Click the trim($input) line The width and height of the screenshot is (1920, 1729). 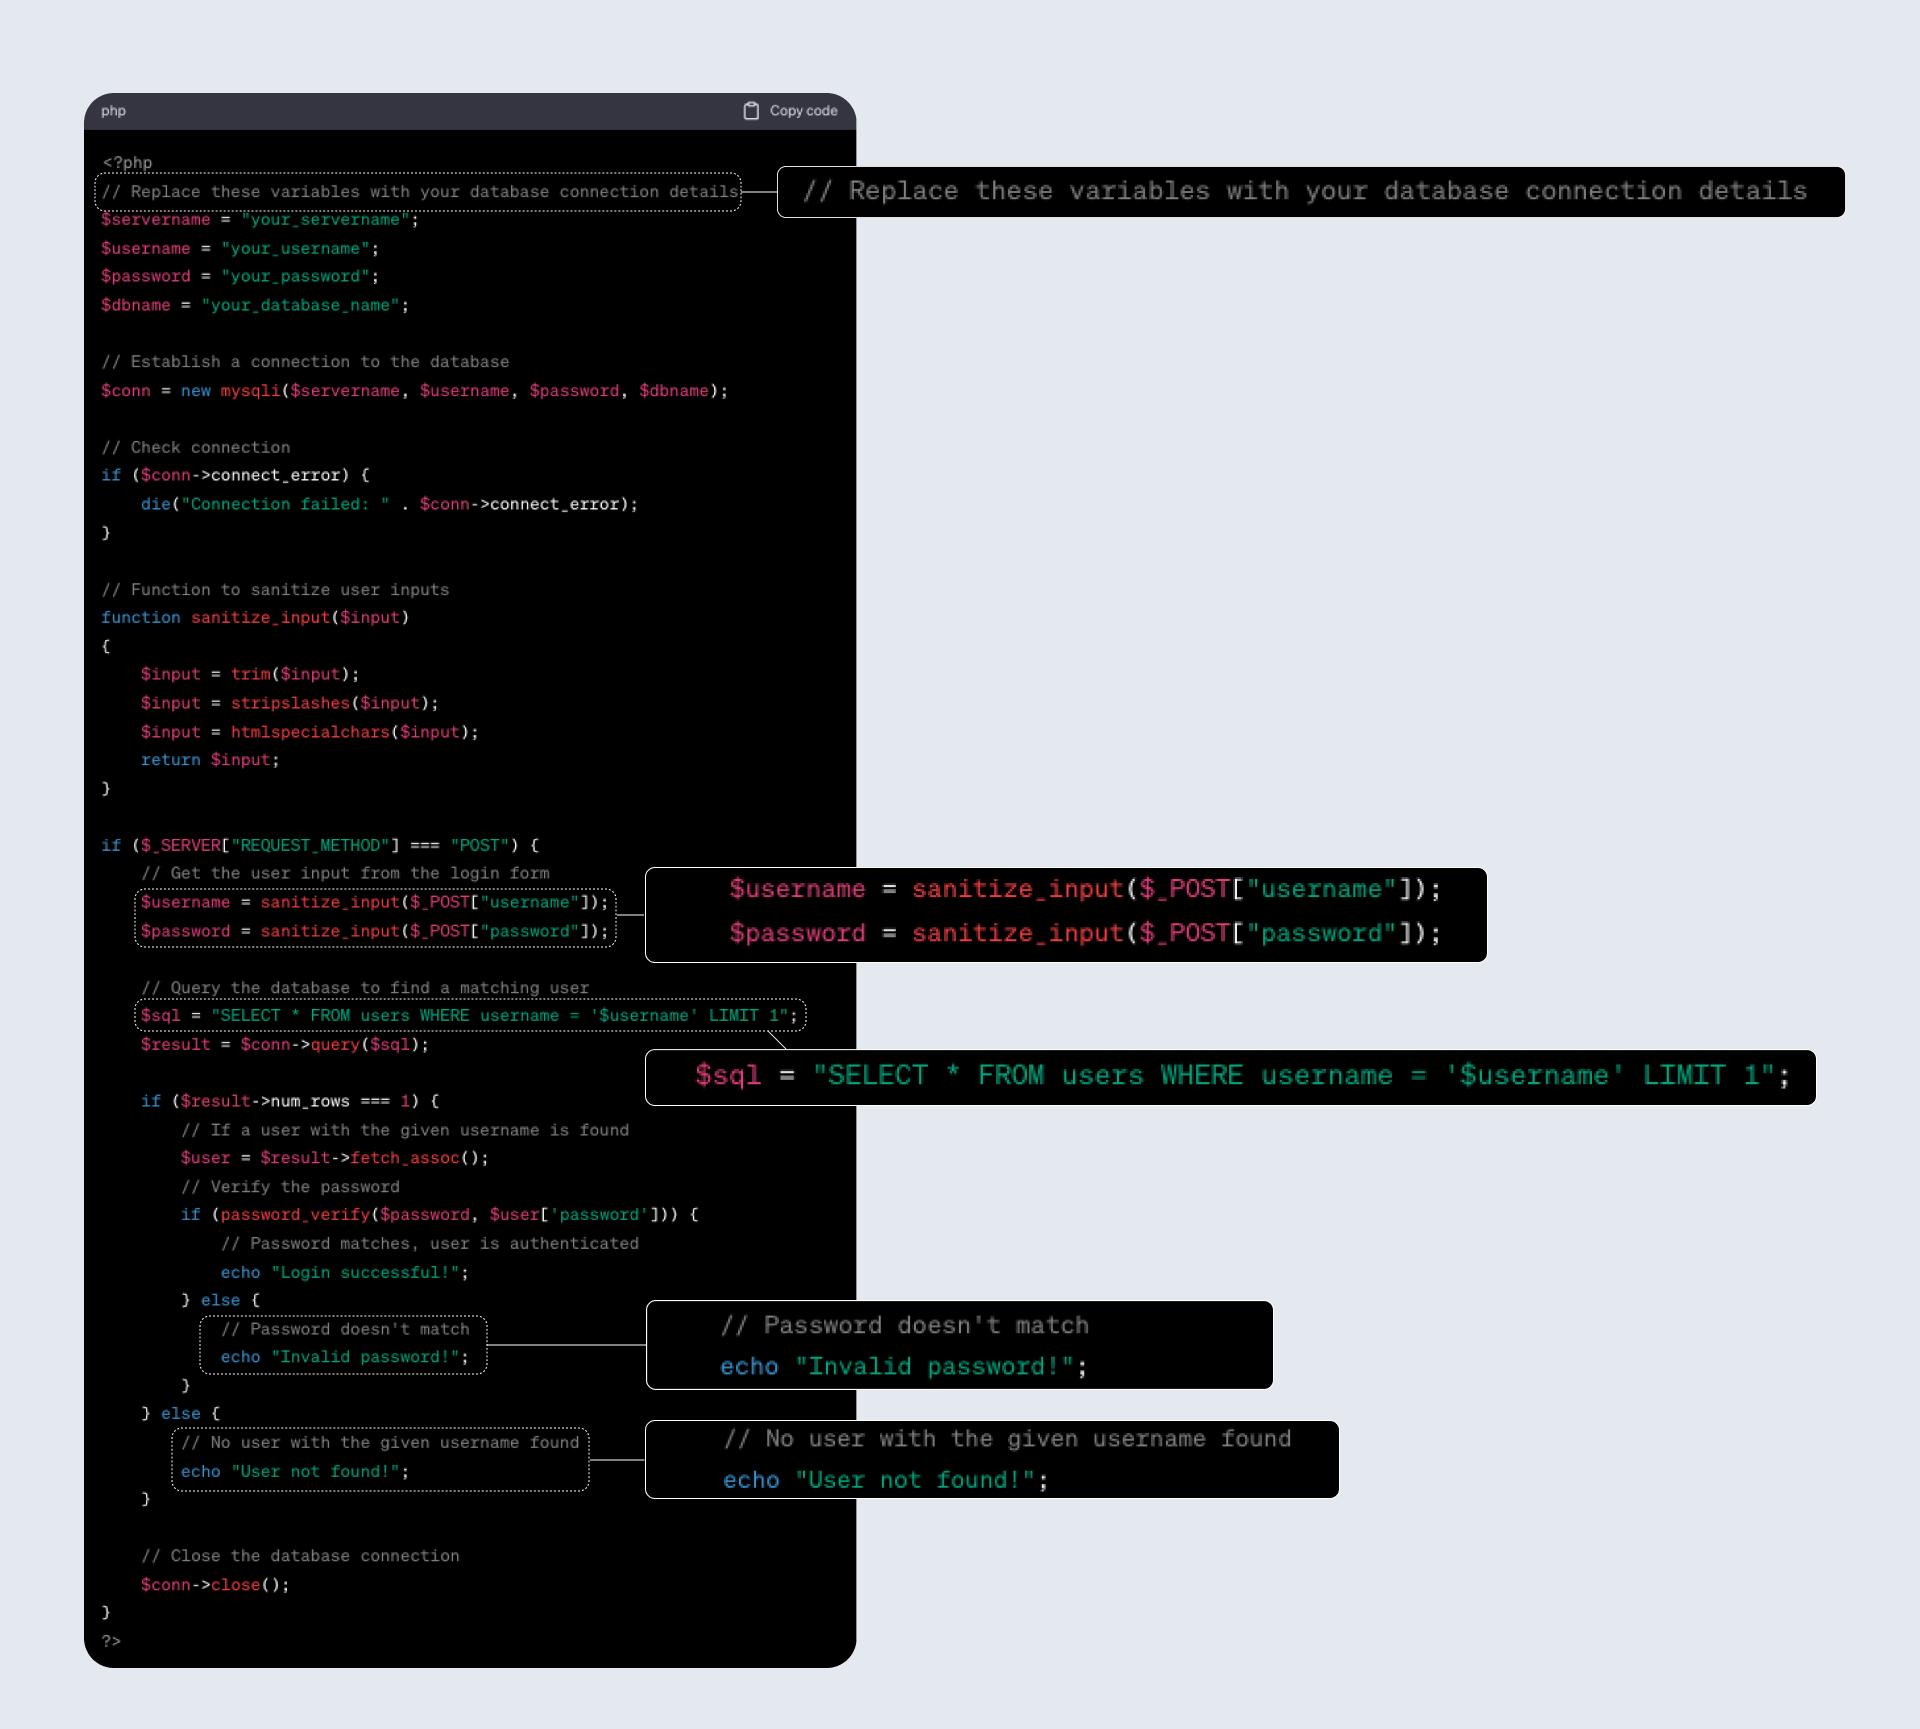[250, 675]
